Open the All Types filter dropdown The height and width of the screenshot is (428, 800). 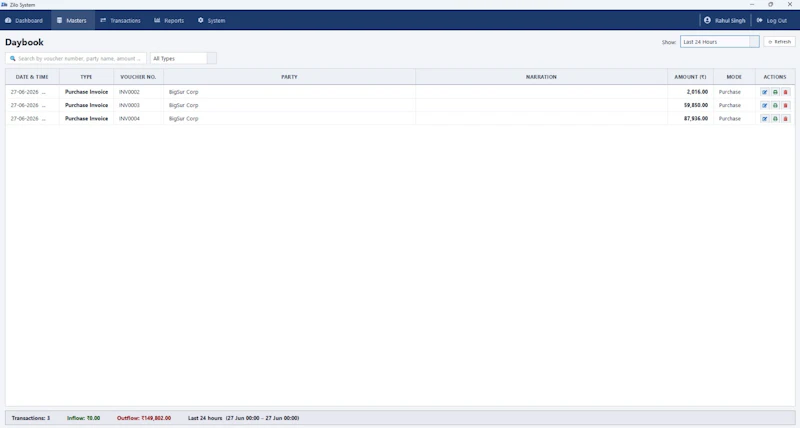(183, 59)
